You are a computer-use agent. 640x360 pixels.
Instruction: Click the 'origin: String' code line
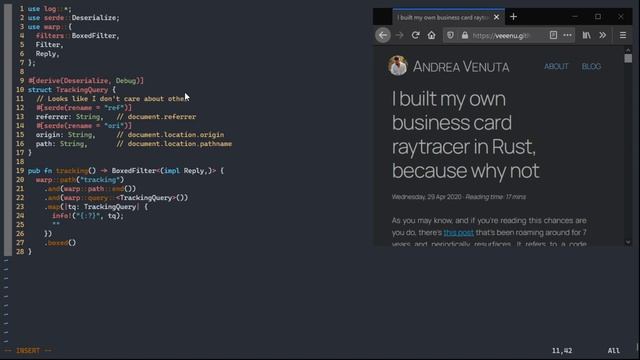tap(65, 135)
